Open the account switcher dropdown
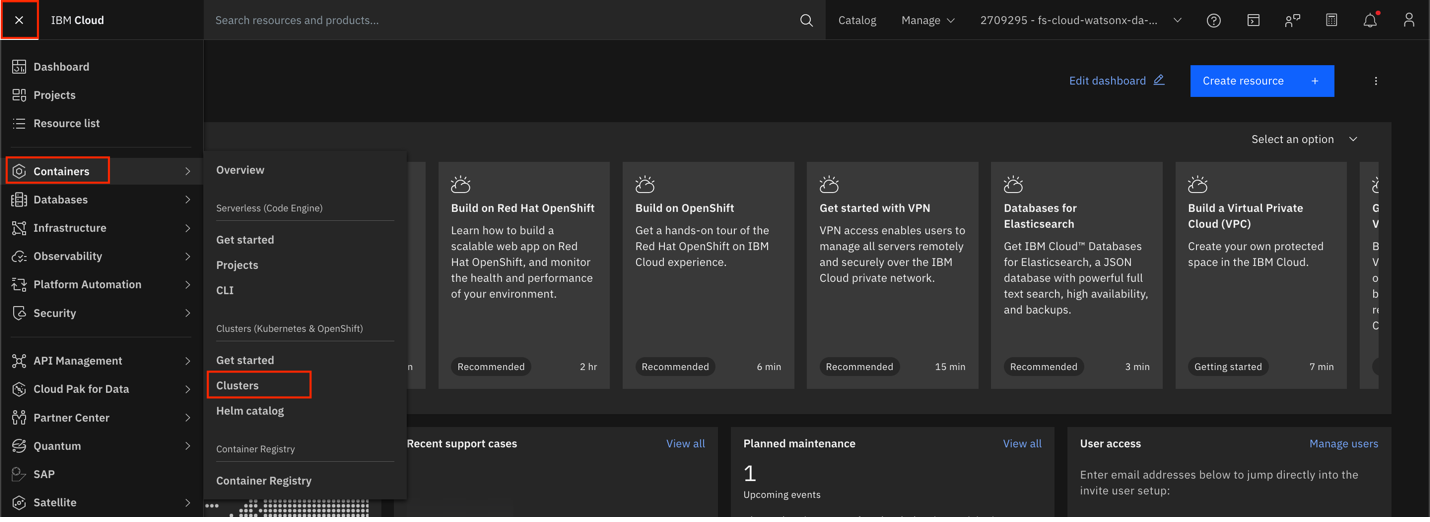This screenshot has width=1430, height=522. coord(1080,20)
